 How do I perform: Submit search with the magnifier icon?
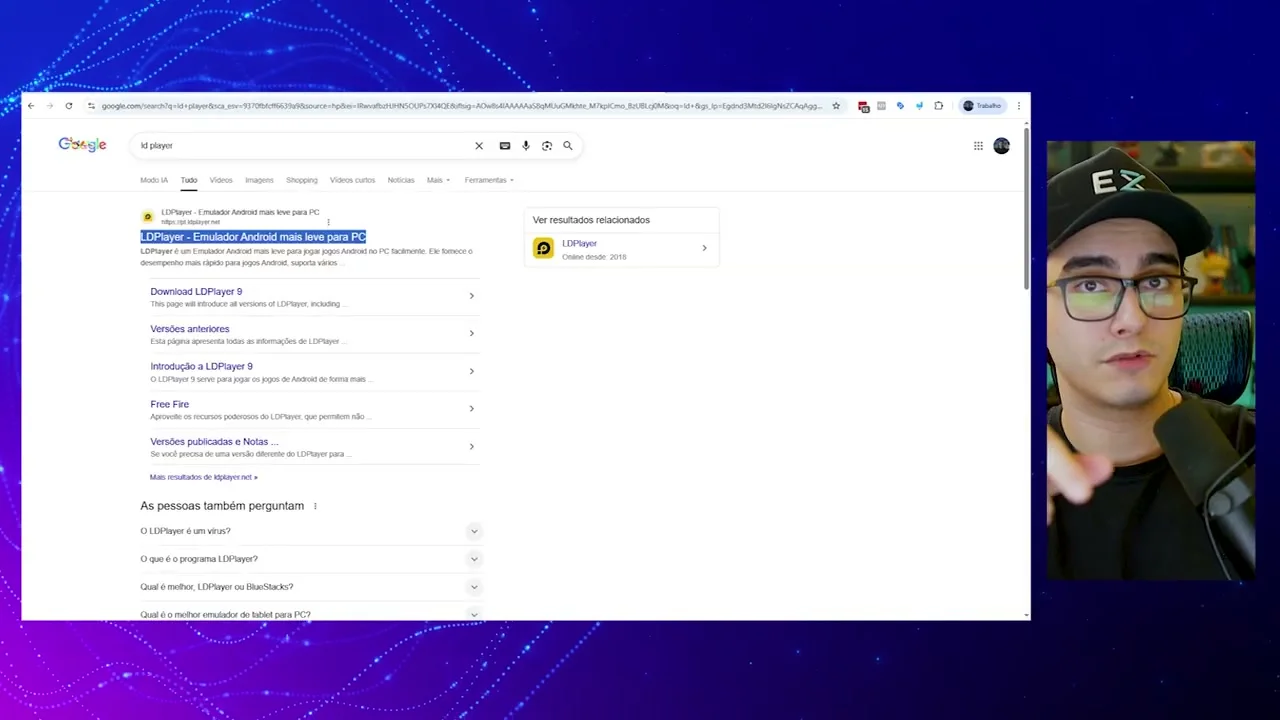tap(568, 146)
